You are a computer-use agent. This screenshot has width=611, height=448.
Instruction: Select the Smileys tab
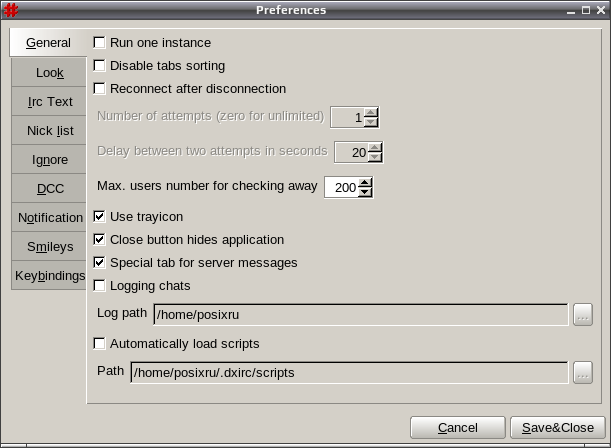tap(49, 247)
